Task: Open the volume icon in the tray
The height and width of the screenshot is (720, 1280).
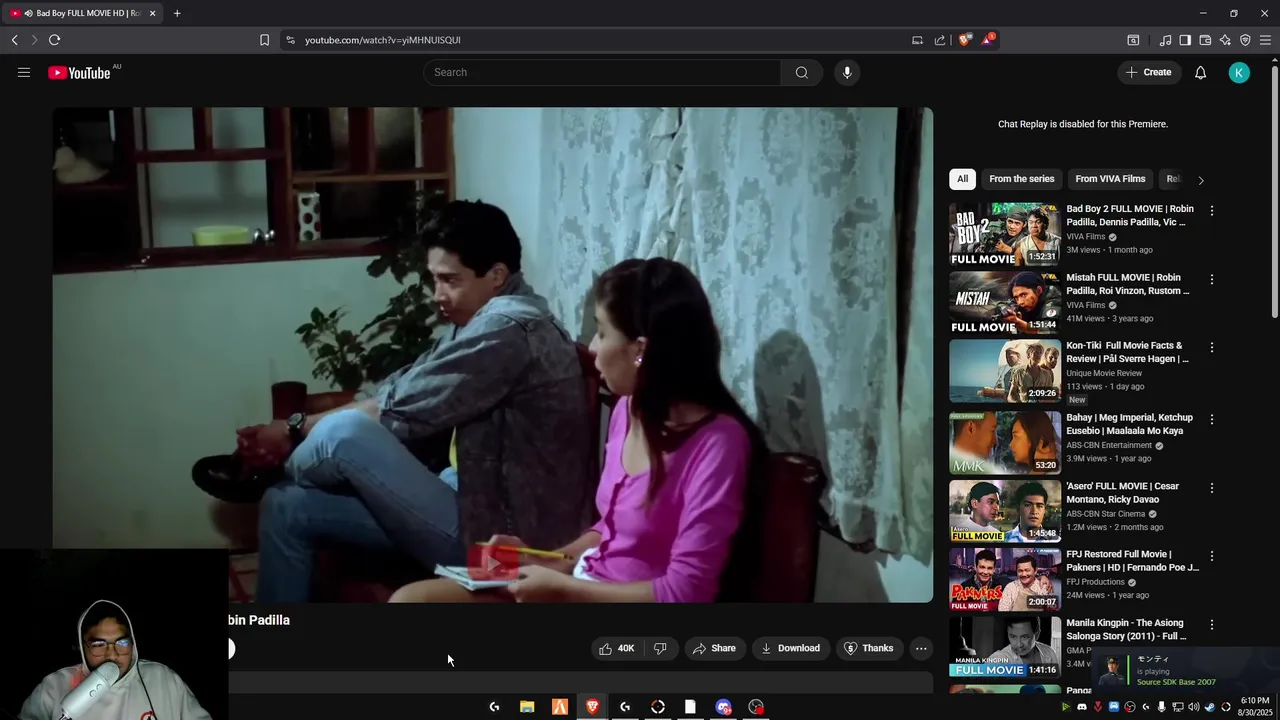Action: (x=1193, y=707)
